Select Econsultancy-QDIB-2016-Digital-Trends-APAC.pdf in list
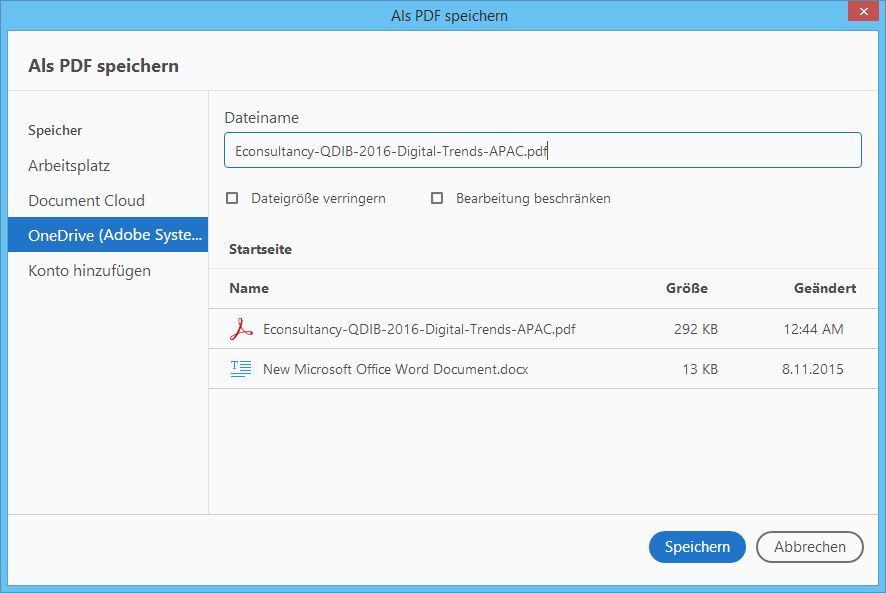Image resolution: width=886 pixels, height=593 pixels. [x=543, y=329]
